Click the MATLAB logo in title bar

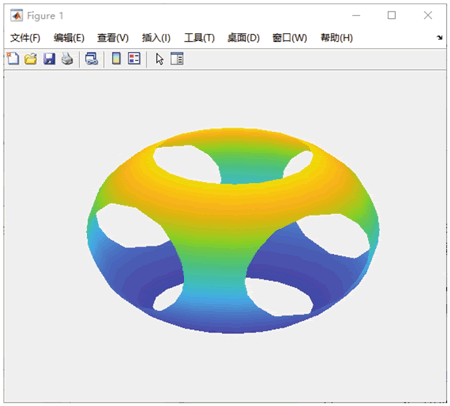coord(16,16)
